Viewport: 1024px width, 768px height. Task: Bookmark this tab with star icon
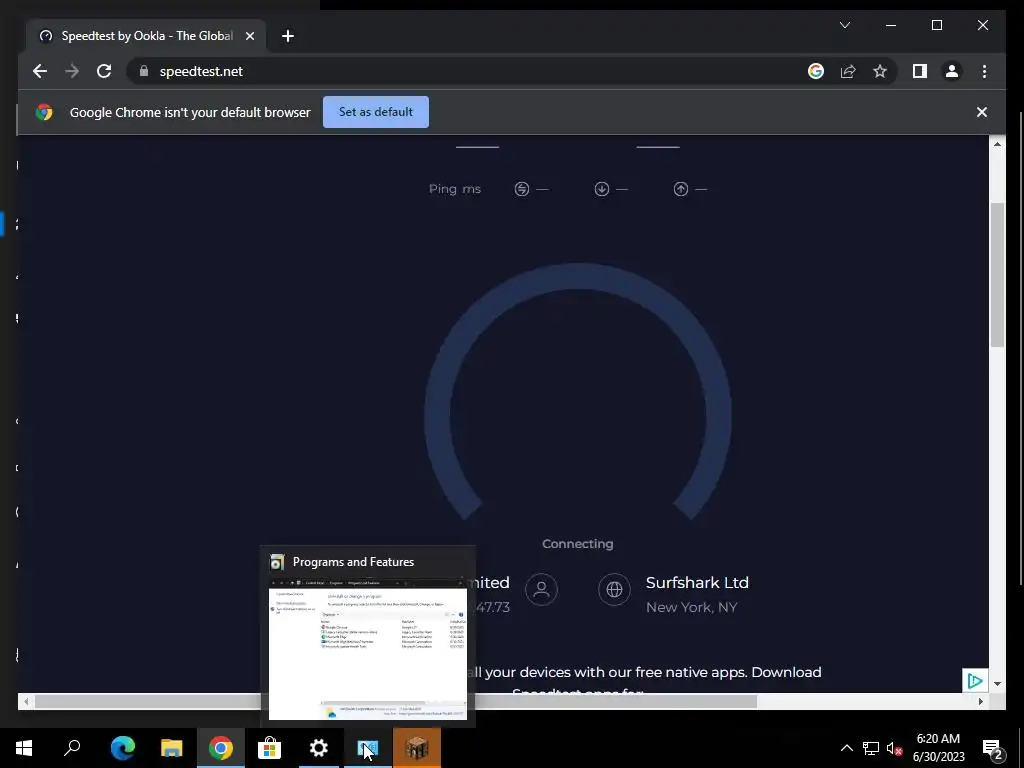tap(880, 71)
